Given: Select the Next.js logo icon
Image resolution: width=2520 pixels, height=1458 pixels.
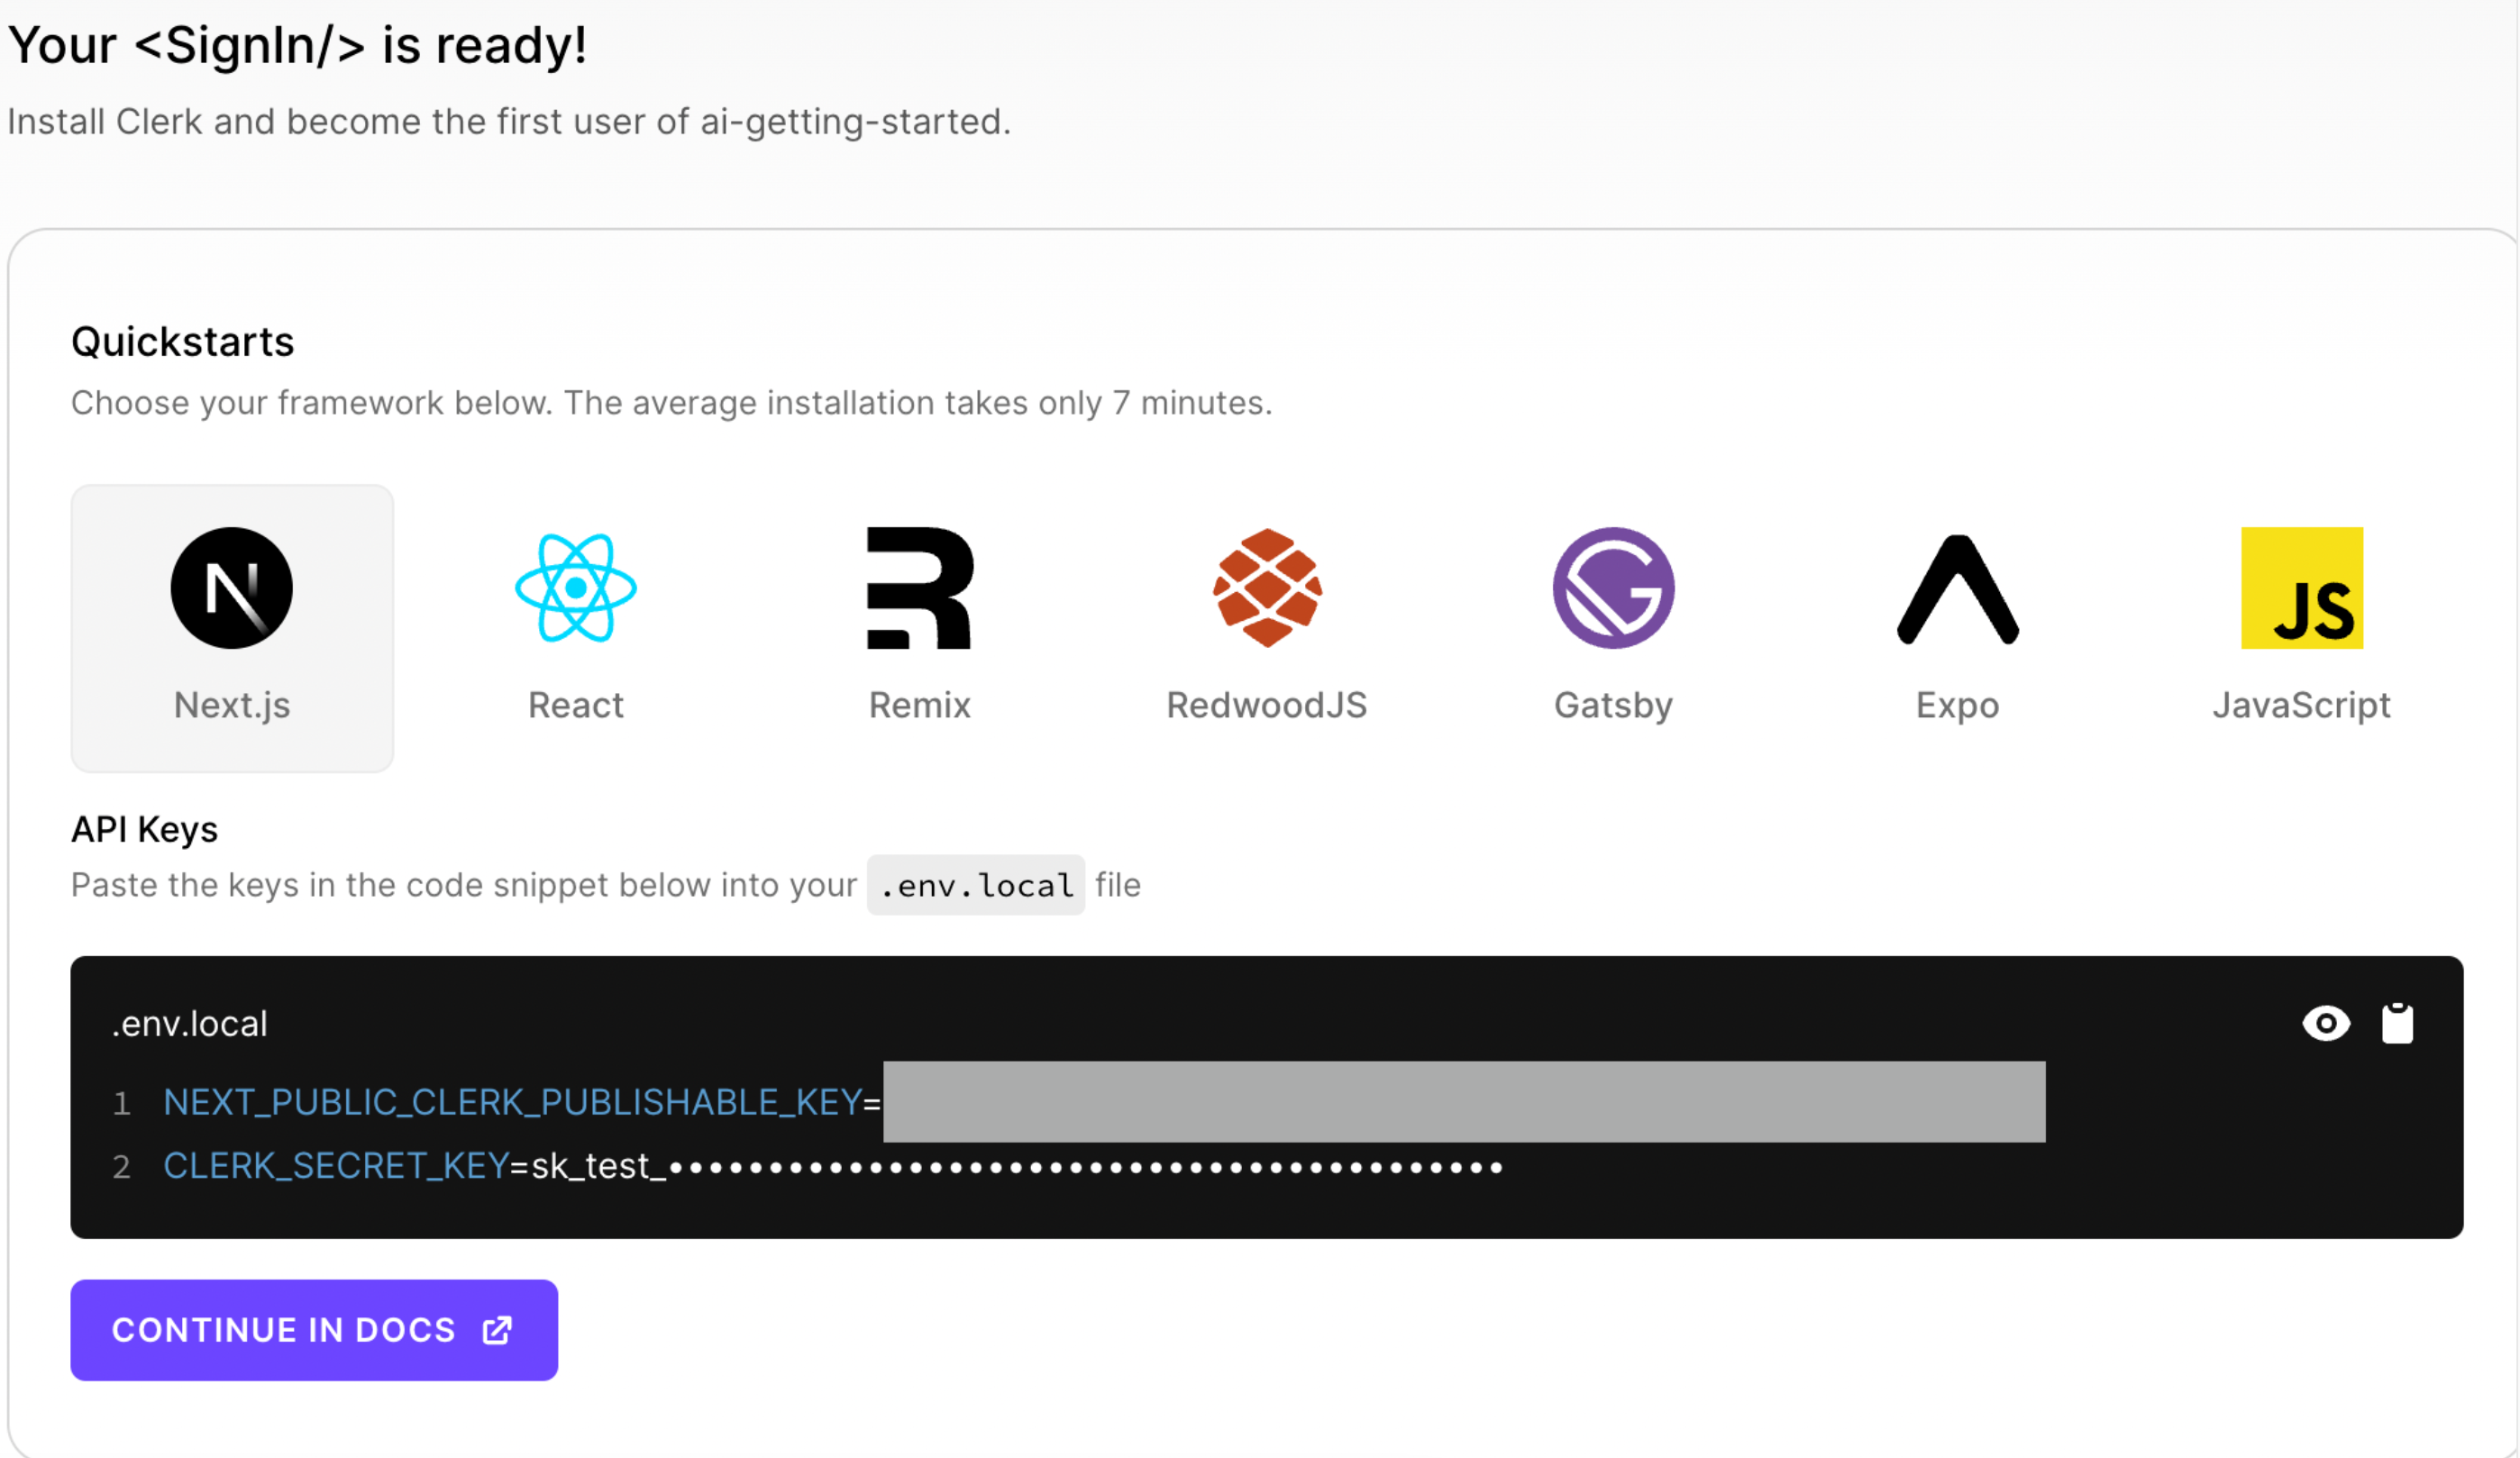Looking at the screenshot, I should [232, 588].
